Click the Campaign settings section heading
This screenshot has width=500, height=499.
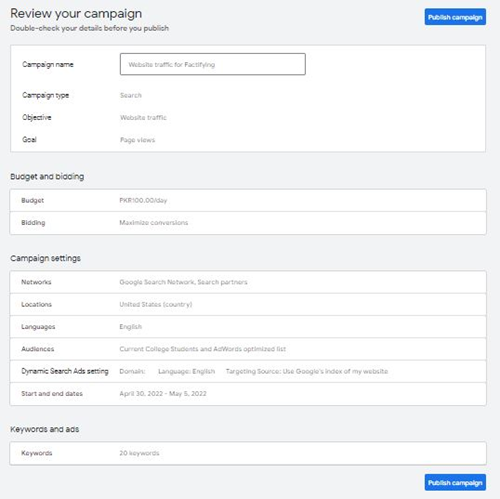[45, 258]
